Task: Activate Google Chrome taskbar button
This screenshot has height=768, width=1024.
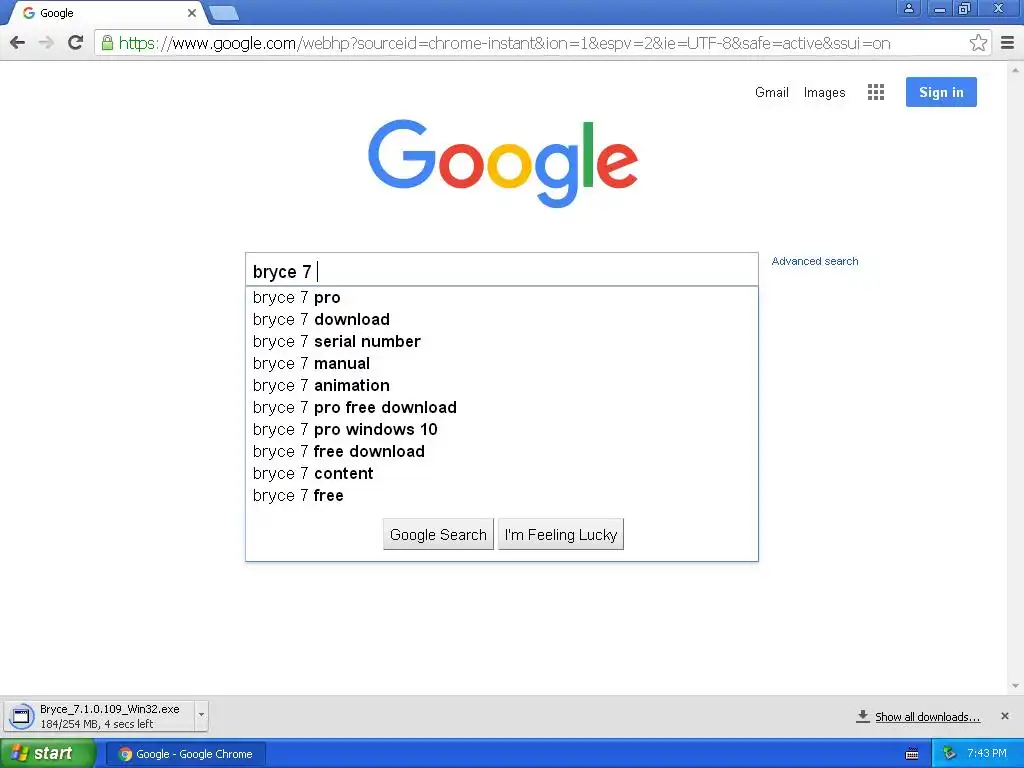Action: 186,754
